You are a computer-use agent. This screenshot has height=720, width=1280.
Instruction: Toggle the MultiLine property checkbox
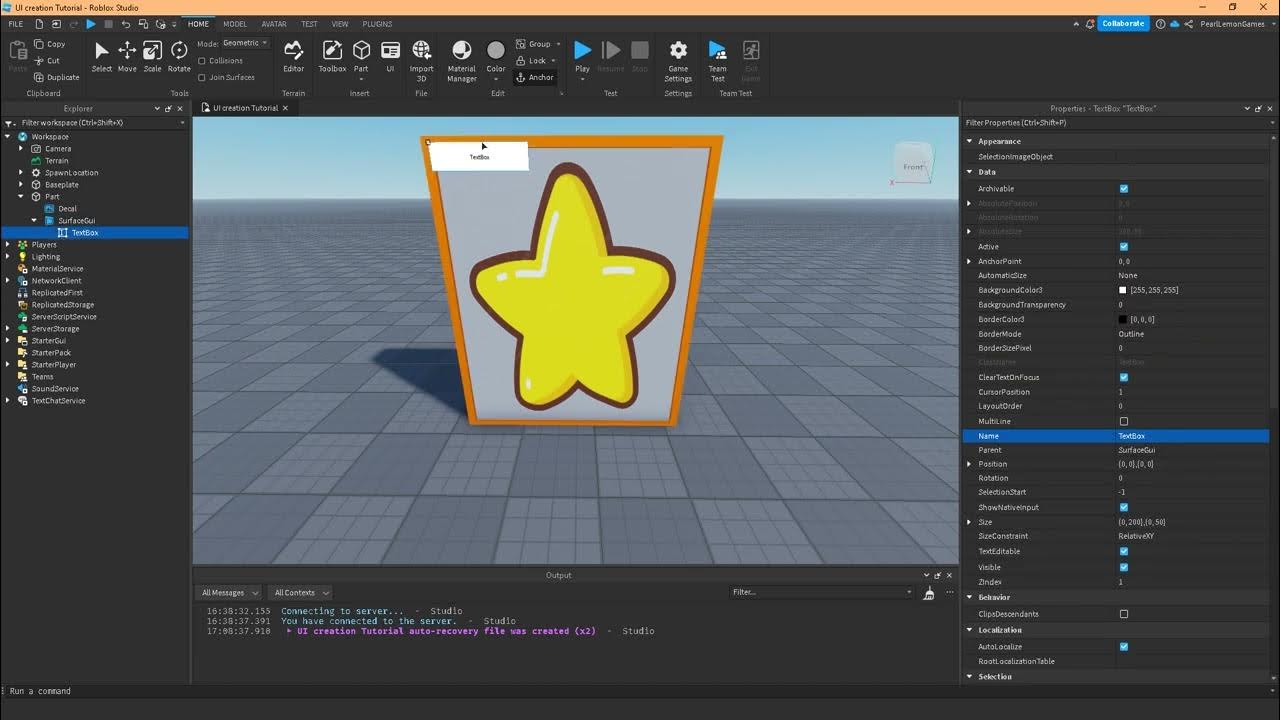tap(1124, 421)
